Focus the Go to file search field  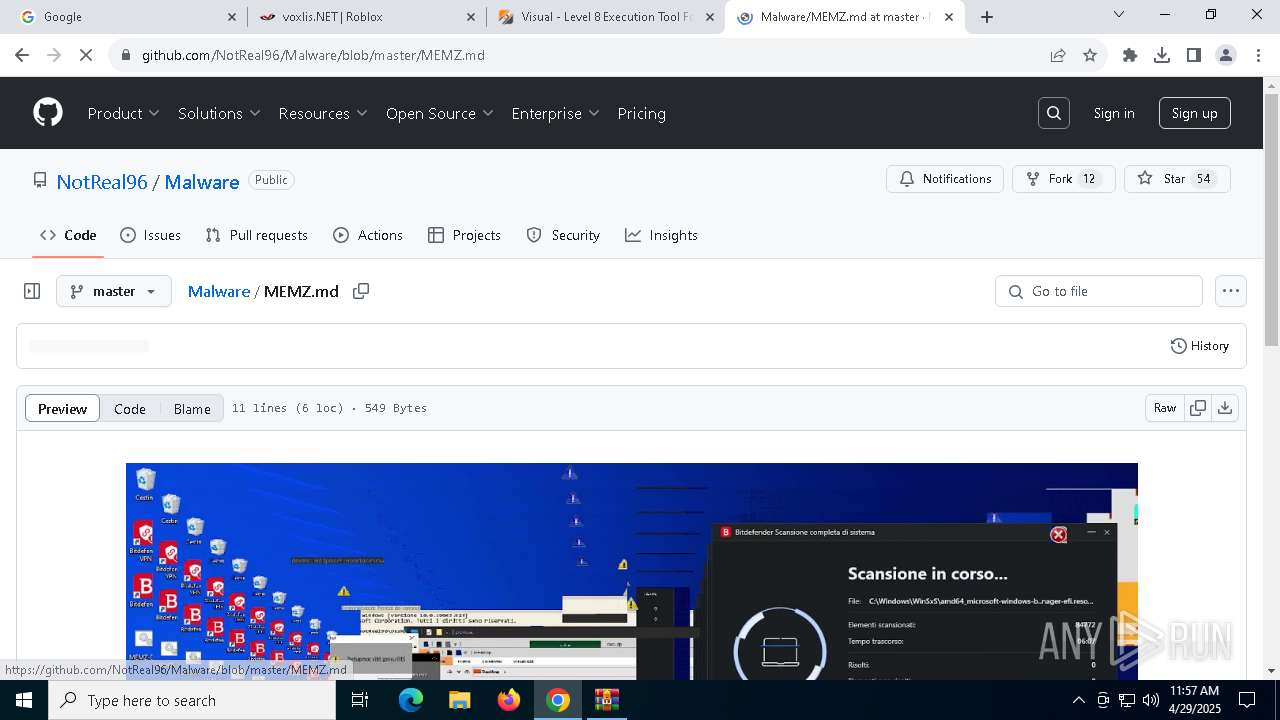[1099, 291]
